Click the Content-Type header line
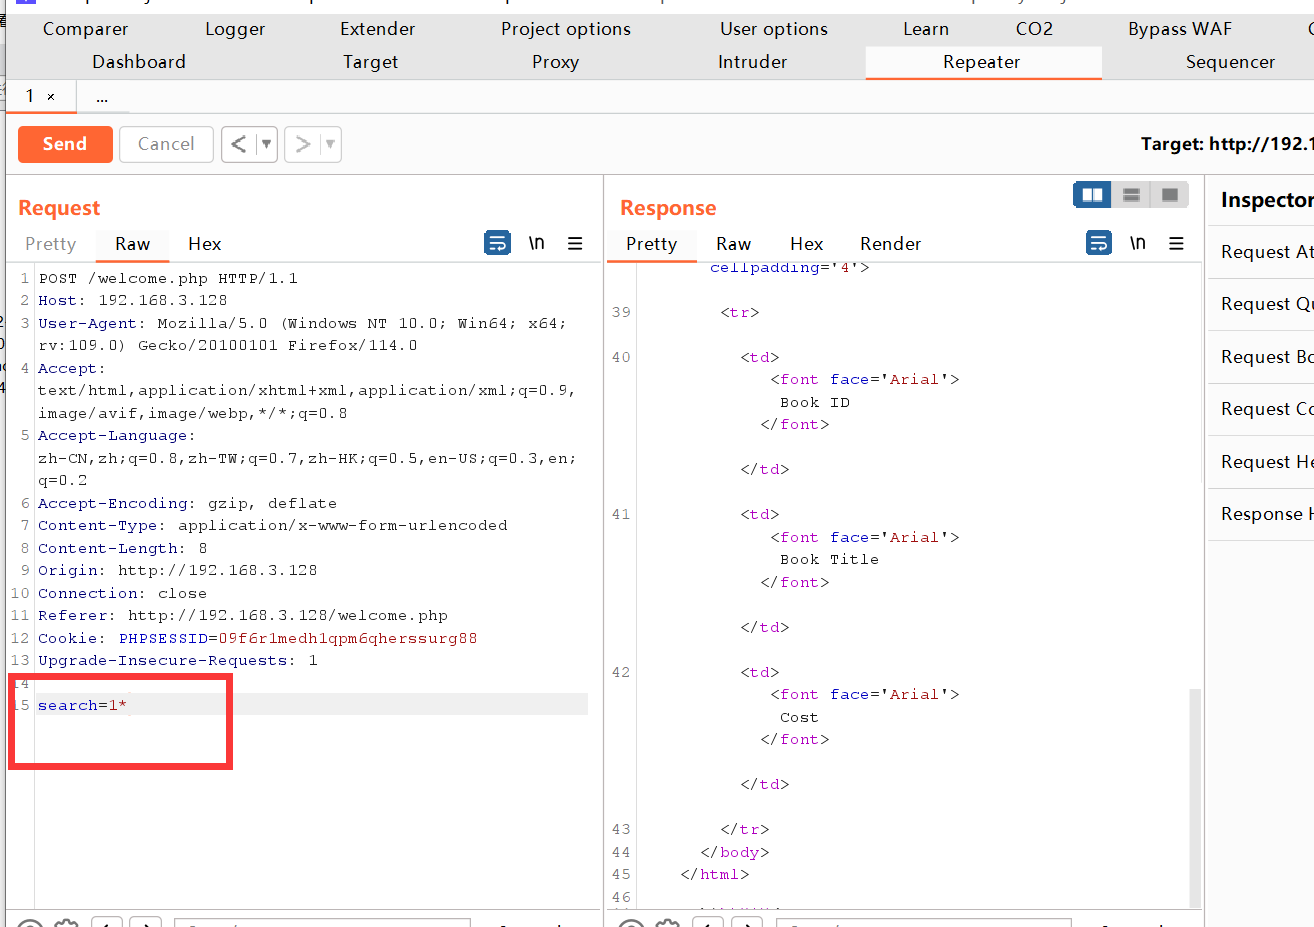 coord(273,525)
